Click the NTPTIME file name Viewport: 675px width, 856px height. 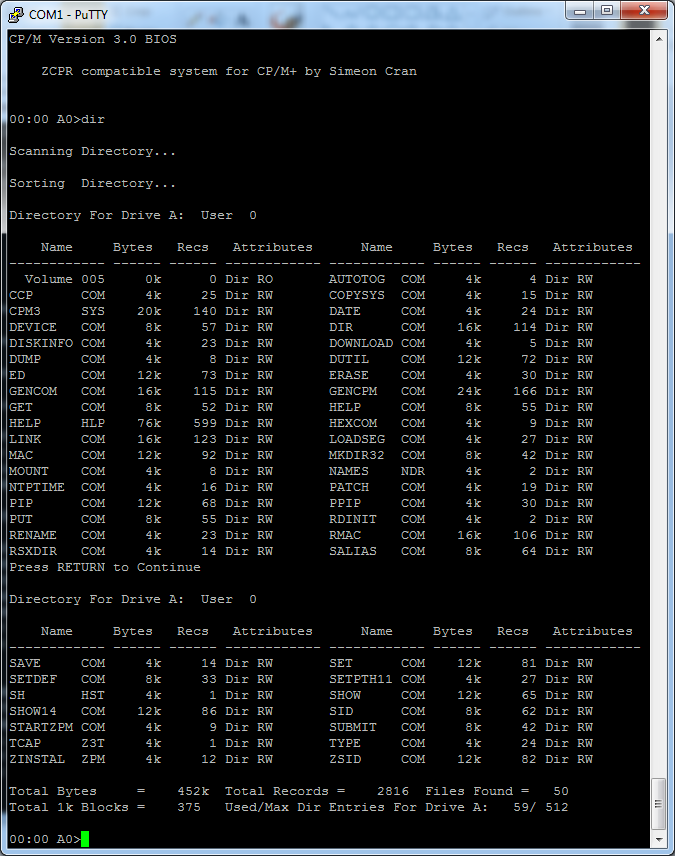tap(37, 487)
